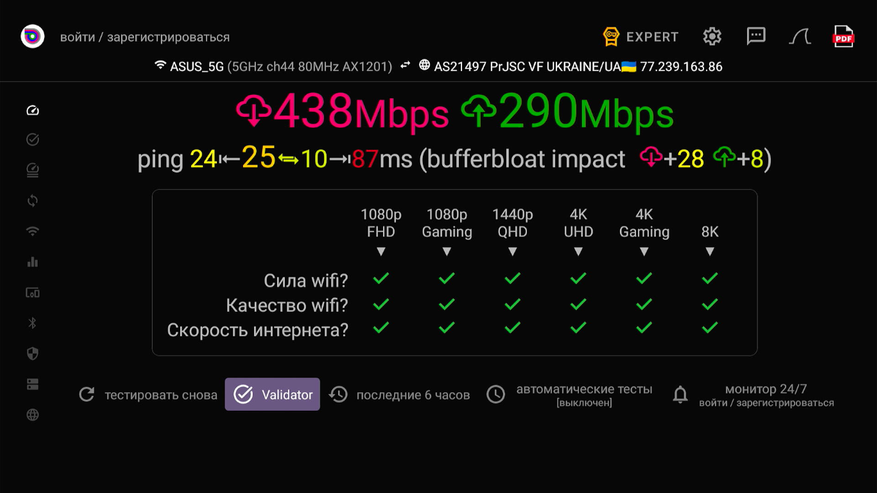Toggle автоматические тесты (выключен)

pos(572,394)
